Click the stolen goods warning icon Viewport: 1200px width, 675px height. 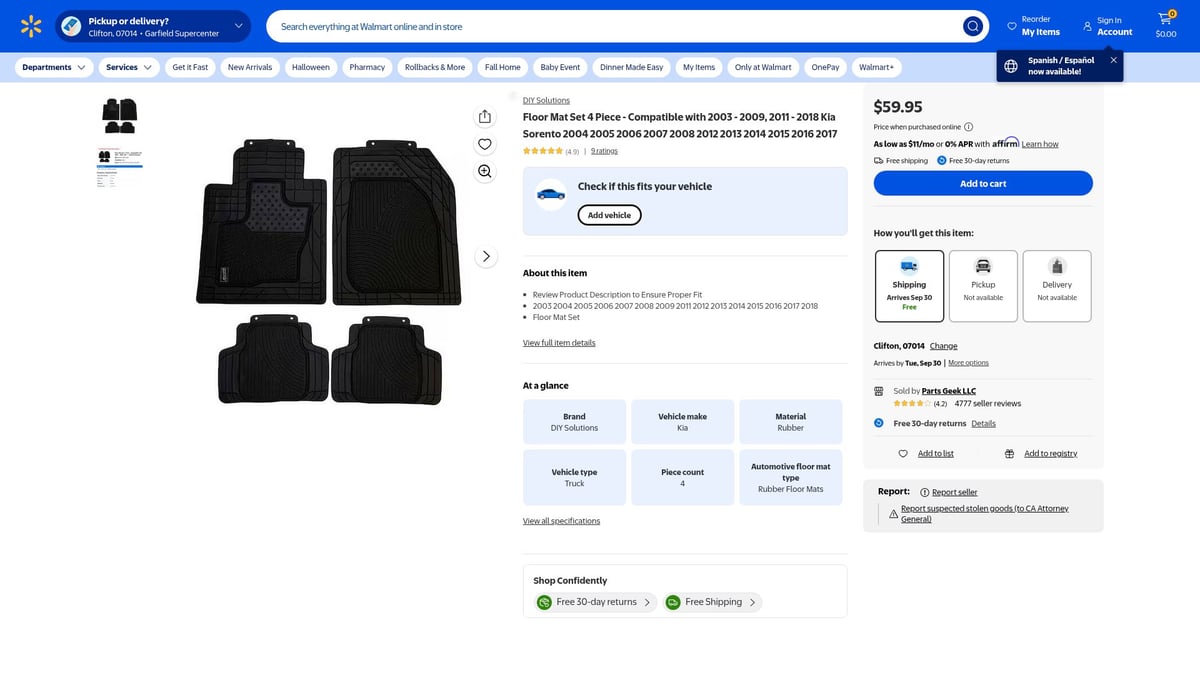893,514
